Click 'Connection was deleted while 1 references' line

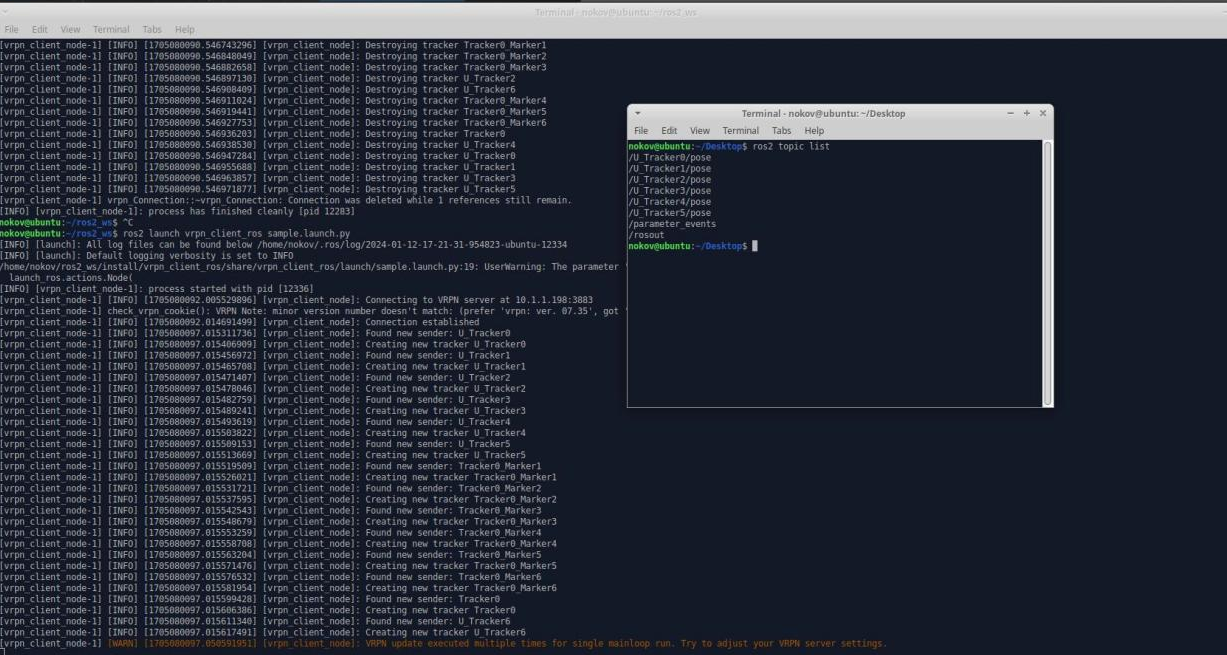click(286, 200)
